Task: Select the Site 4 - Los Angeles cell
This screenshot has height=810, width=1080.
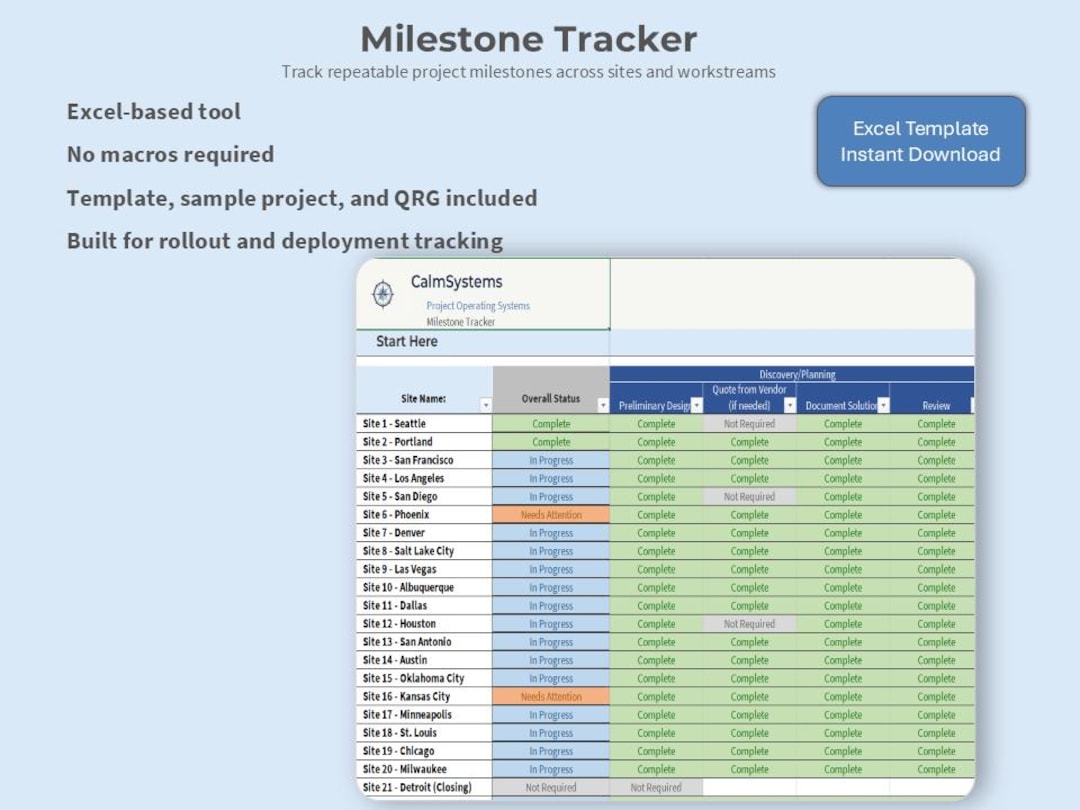Action: [424, 478]
